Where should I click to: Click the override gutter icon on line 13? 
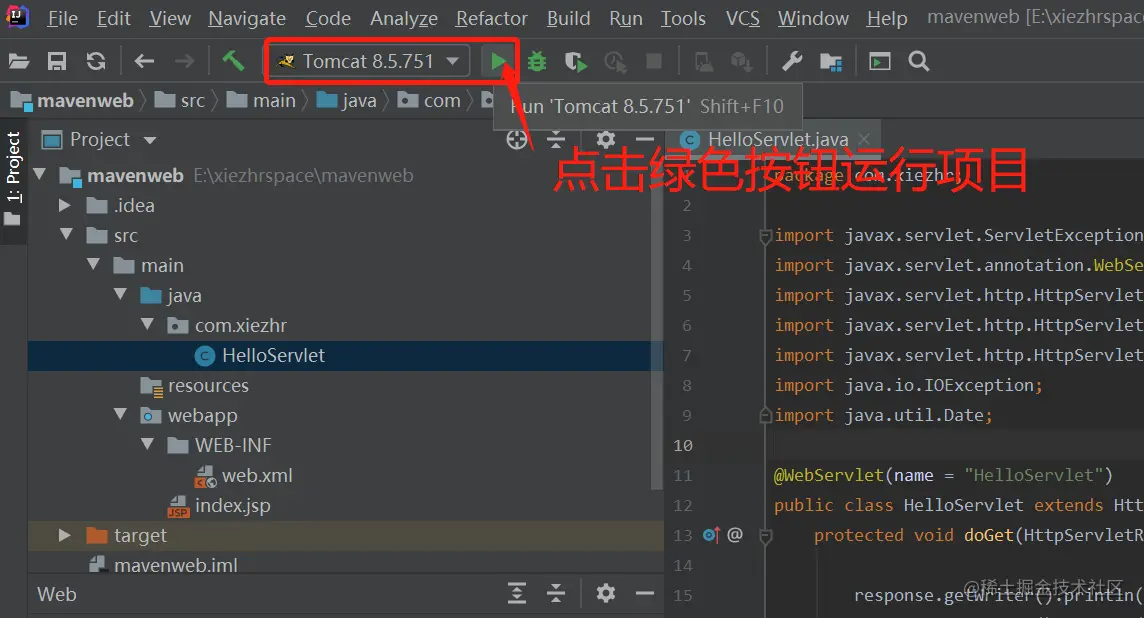click(711, 535)
